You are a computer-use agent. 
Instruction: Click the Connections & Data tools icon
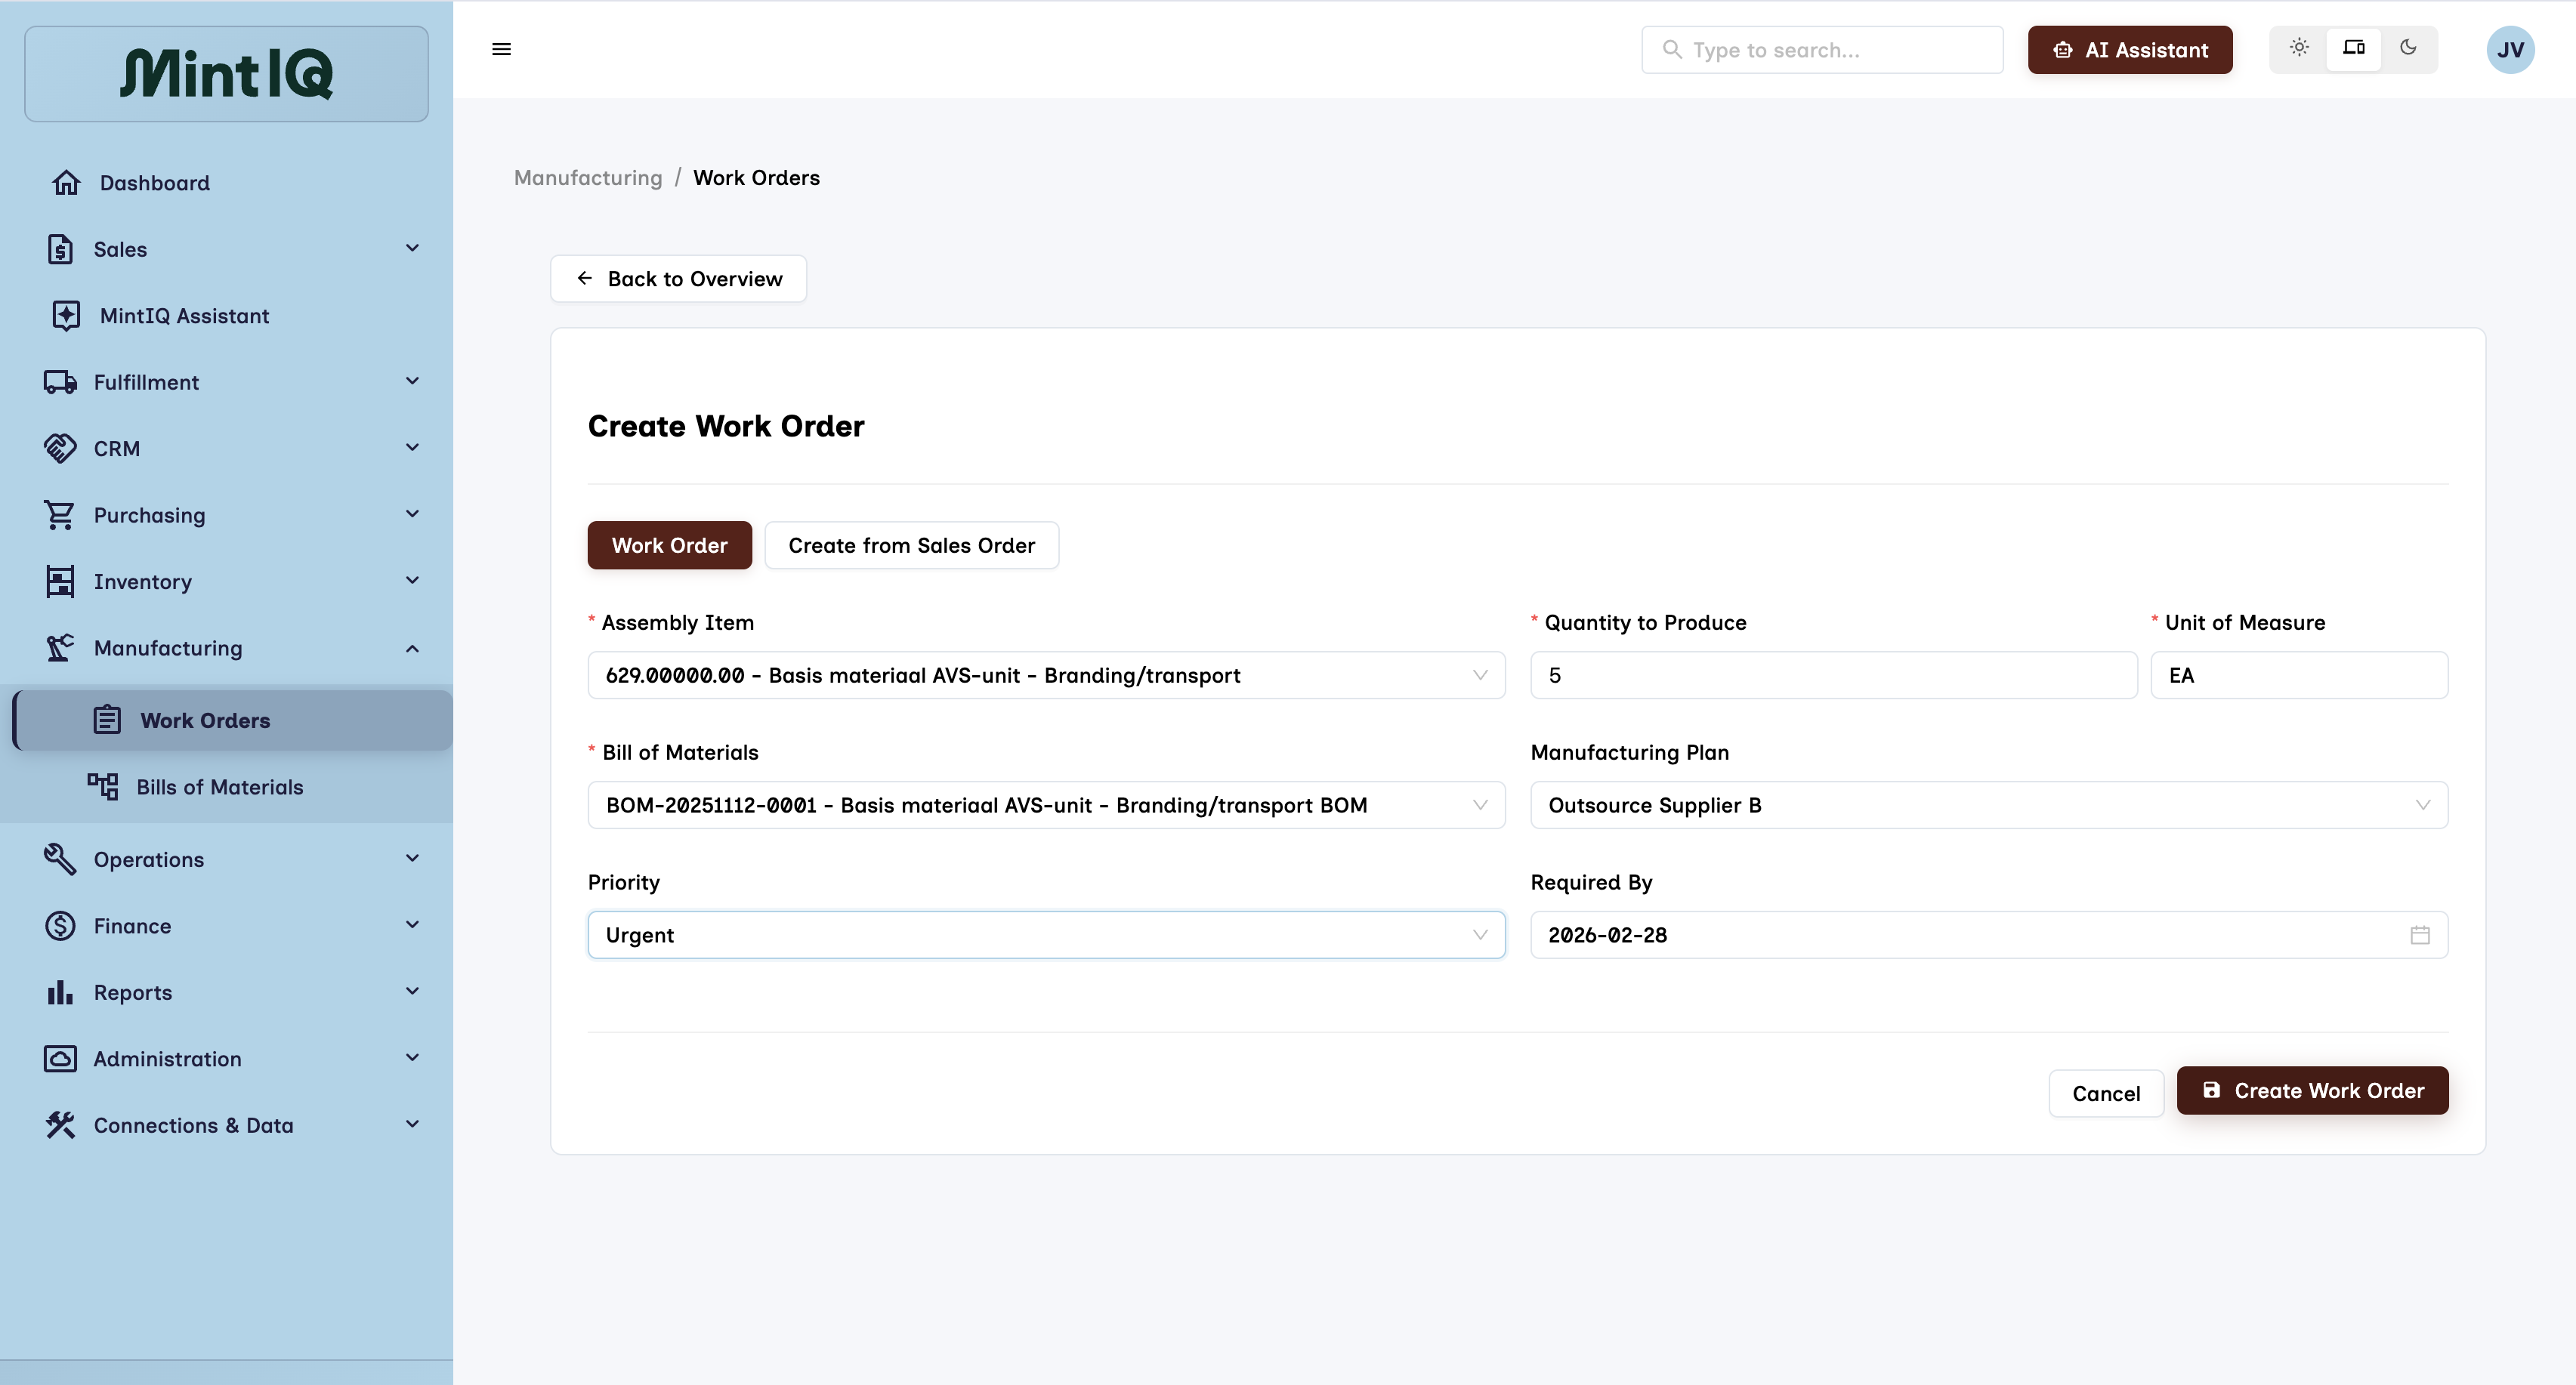coord(60,1126)
